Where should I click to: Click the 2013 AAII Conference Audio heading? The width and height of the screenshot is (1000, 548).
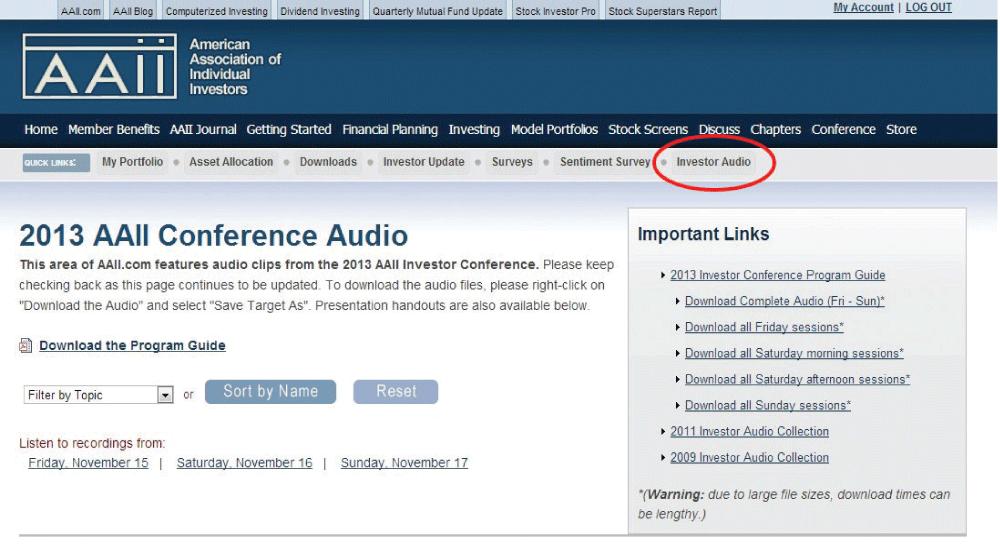point(214,235)
